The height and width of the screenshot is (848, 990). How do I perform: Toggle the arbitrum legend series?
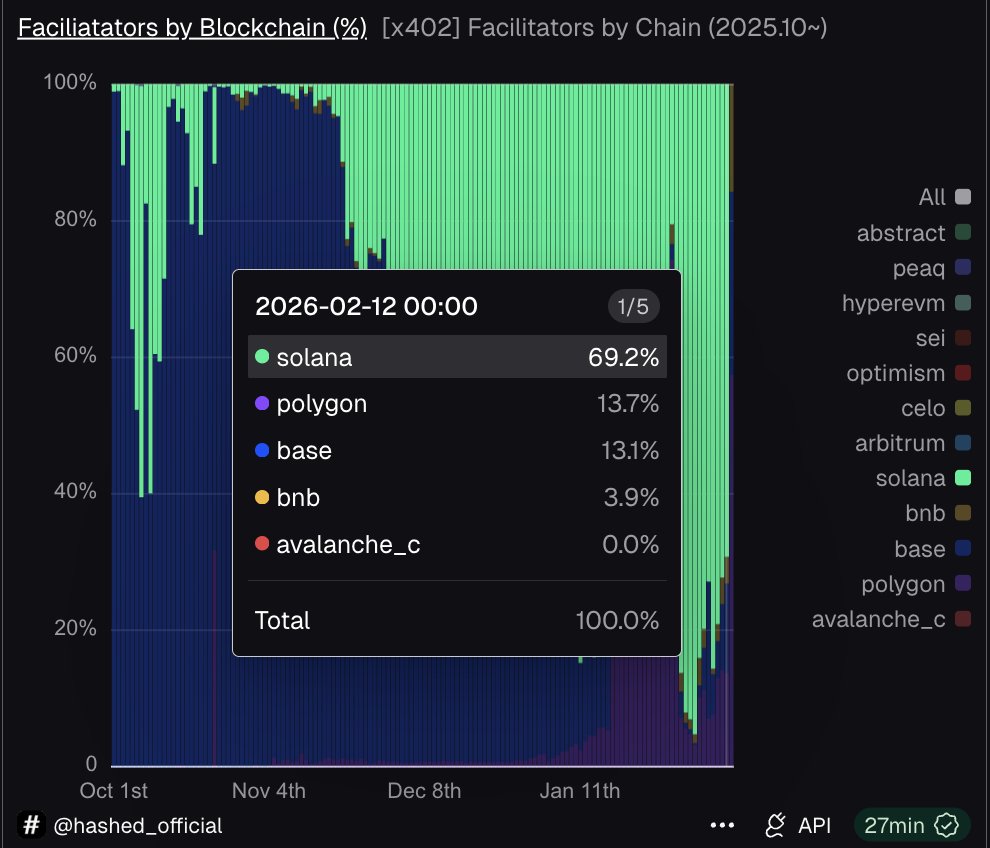click(x=913, y=443)
